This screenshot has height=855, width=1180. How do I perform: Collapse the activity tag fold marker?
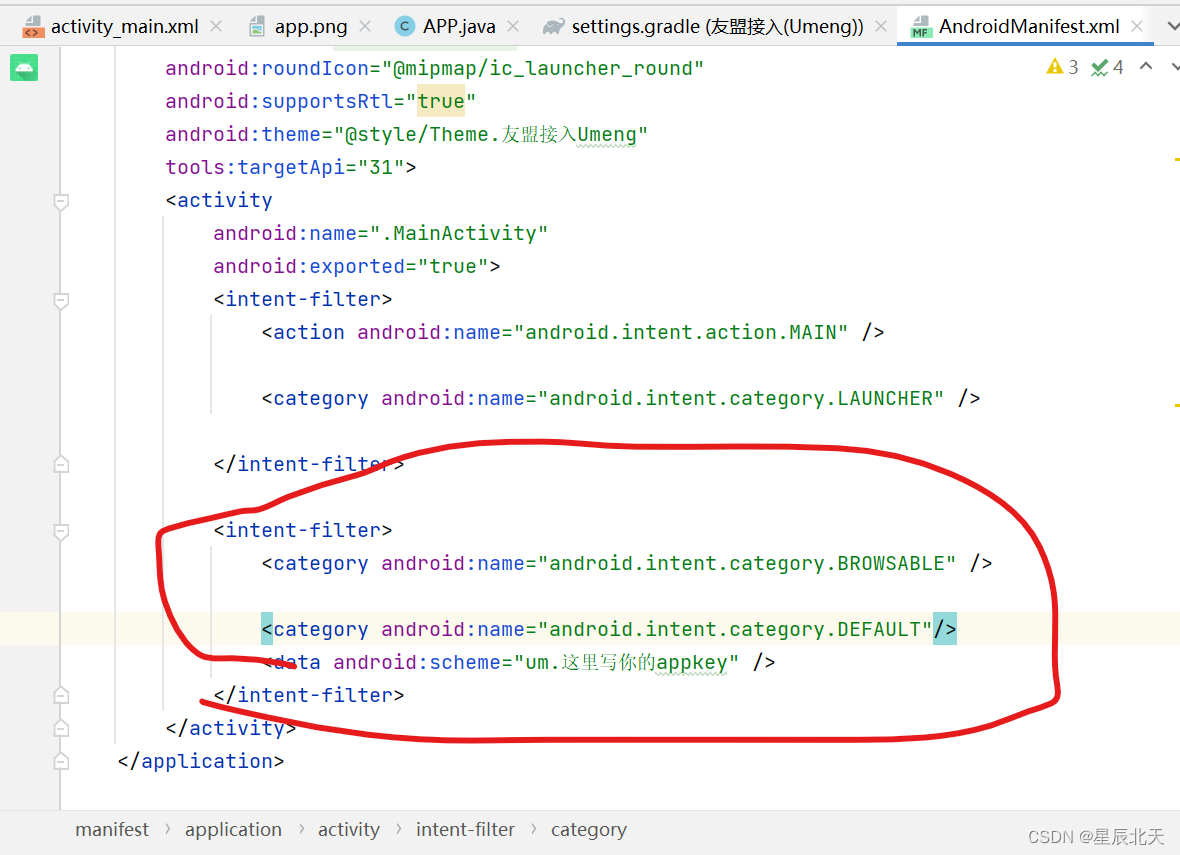tap(62, 201)
